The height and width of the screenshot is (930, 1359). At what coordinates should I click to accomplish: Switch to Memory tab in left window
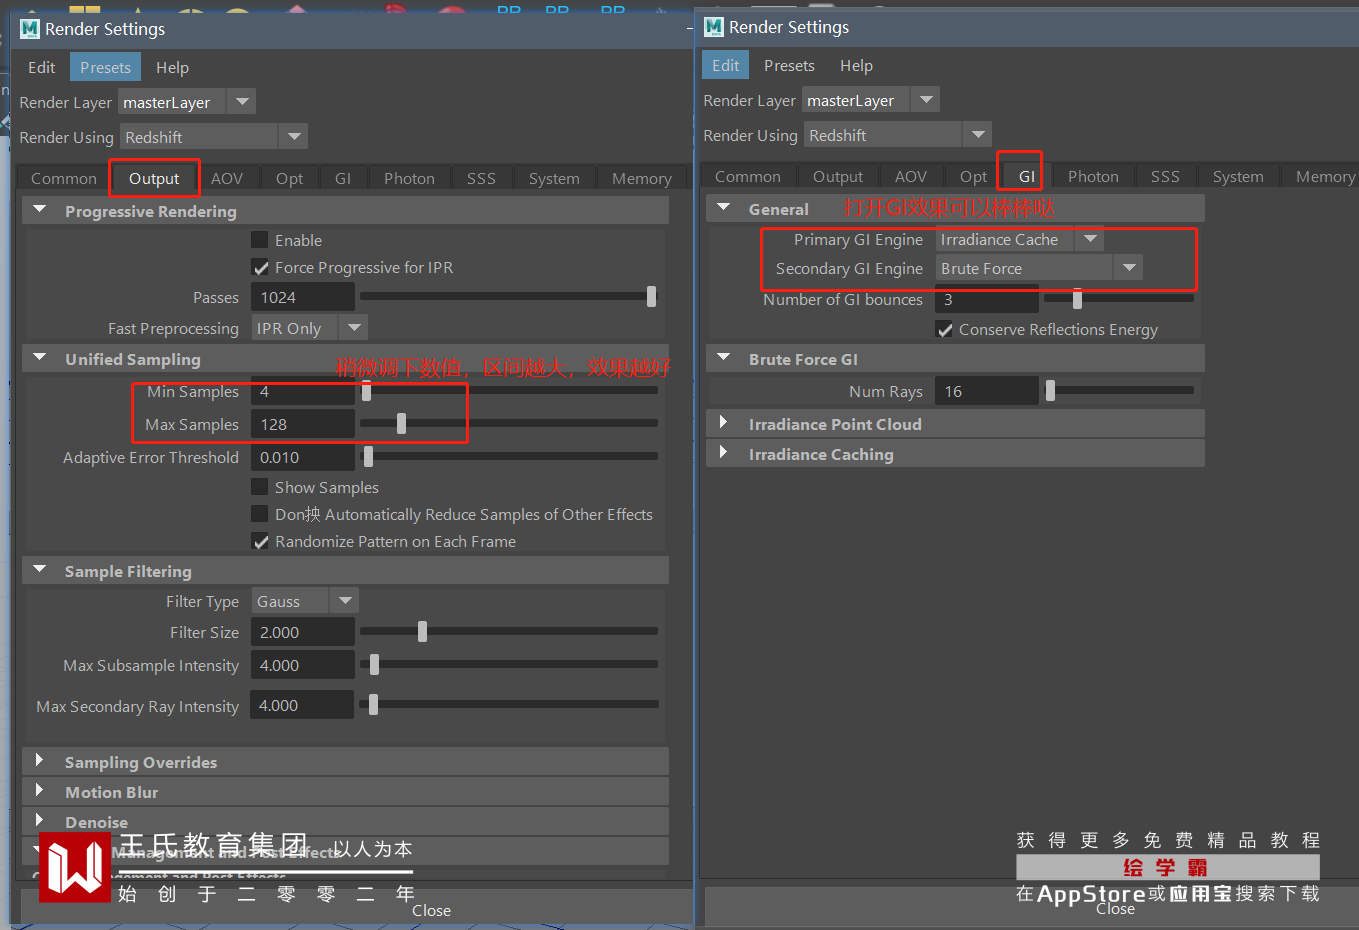click(642, 178)
